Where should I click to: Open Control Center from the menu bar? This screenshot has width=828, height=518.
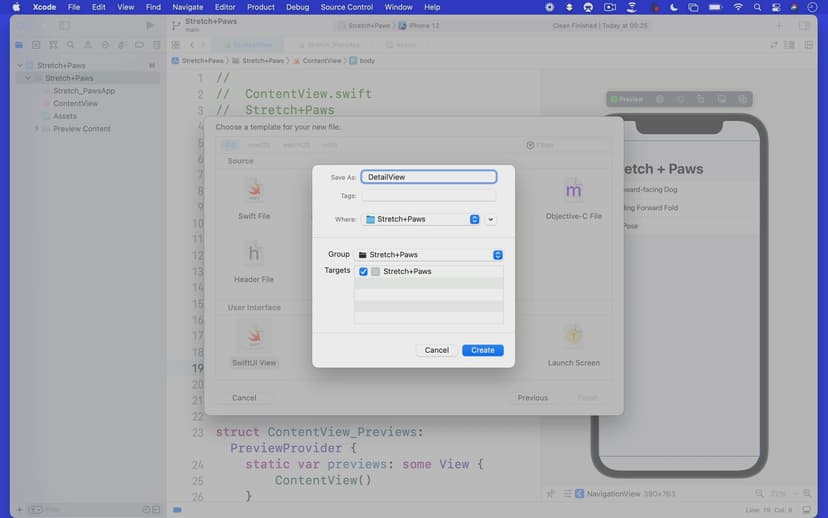pos(781,7)
